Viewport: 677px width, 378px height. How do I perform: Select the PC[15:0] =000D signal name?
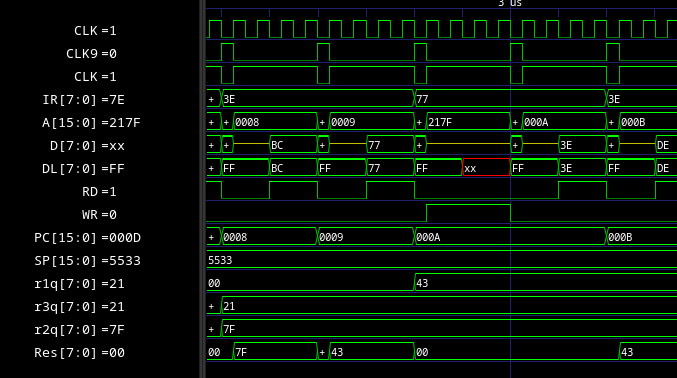[87, 238]
